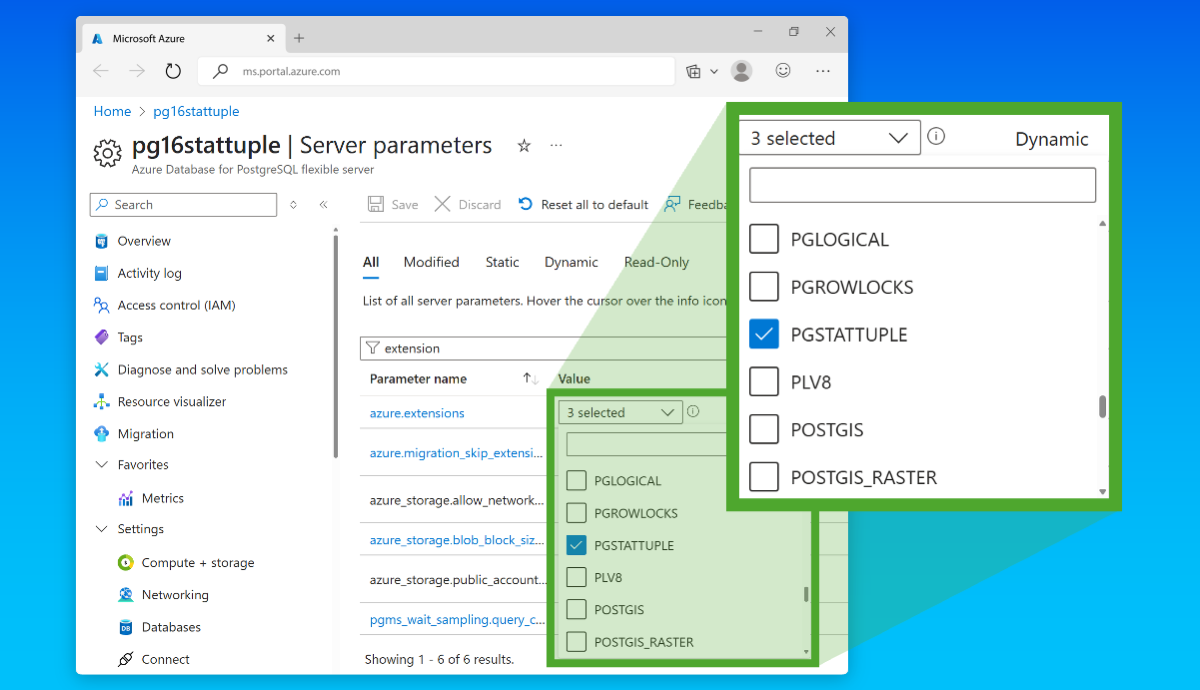Click the scrollbar thumb in the small extension list
The width and height of the screenshot is (1200, 690).
pyautogui.click(x=806, y=594)
